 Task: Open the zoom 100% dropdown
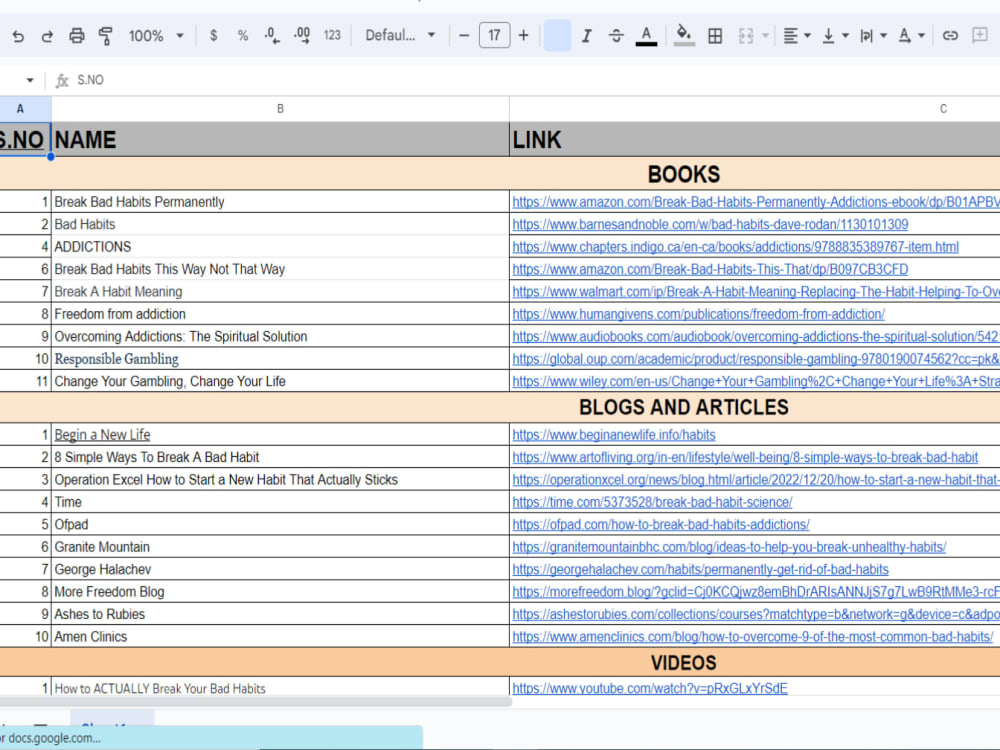click(x=156, y=36)
